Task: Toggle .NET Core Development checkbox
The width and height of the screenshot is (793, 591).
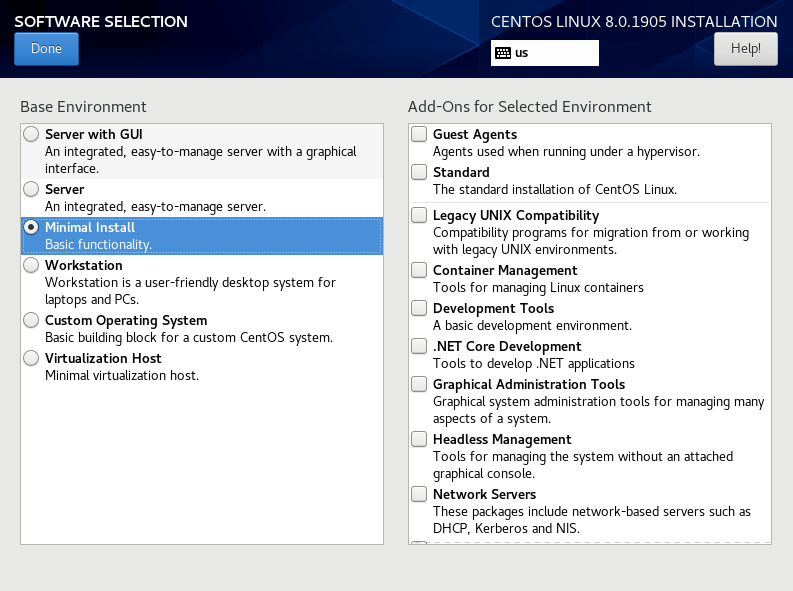Action: [x=419, y=346]
